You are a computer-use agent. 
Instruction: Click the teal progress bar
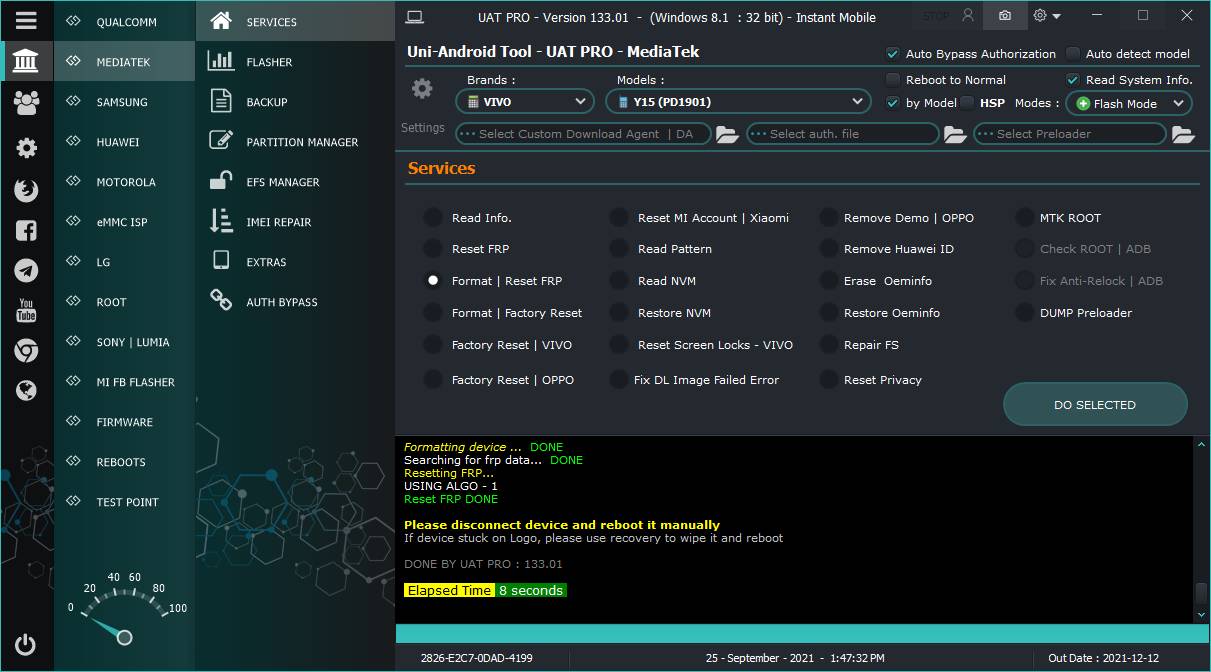[x=803, y=634]
